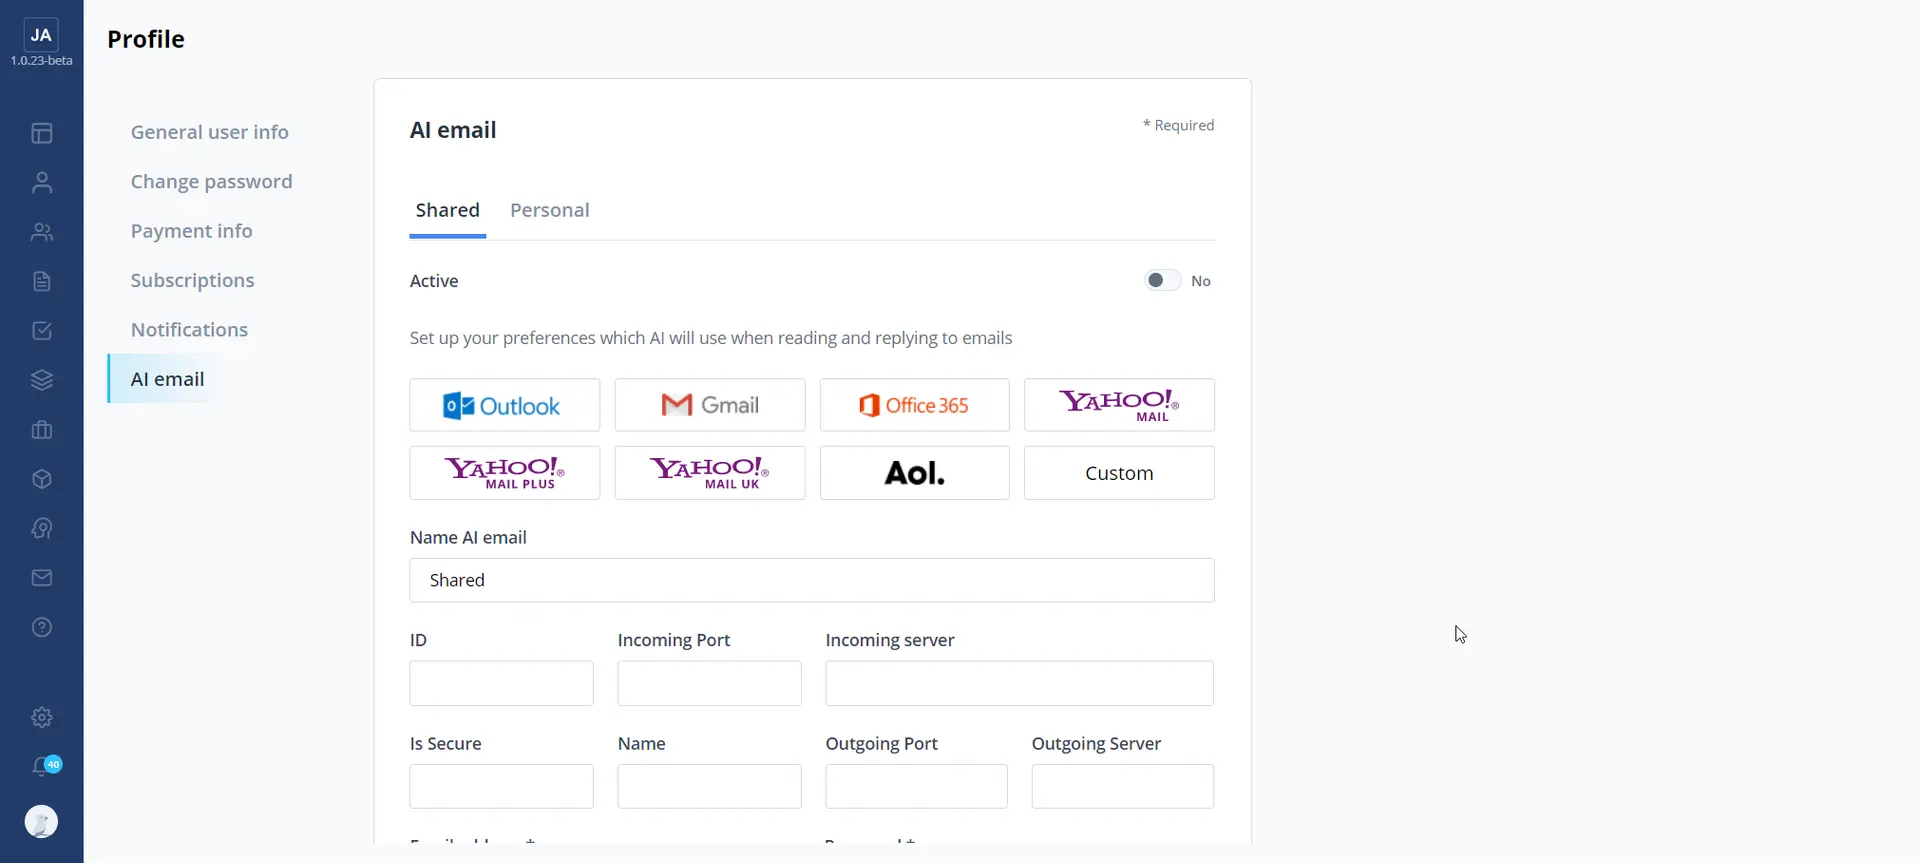
Task: Select the Outlook provider button
Action: (x=504, y=405)
